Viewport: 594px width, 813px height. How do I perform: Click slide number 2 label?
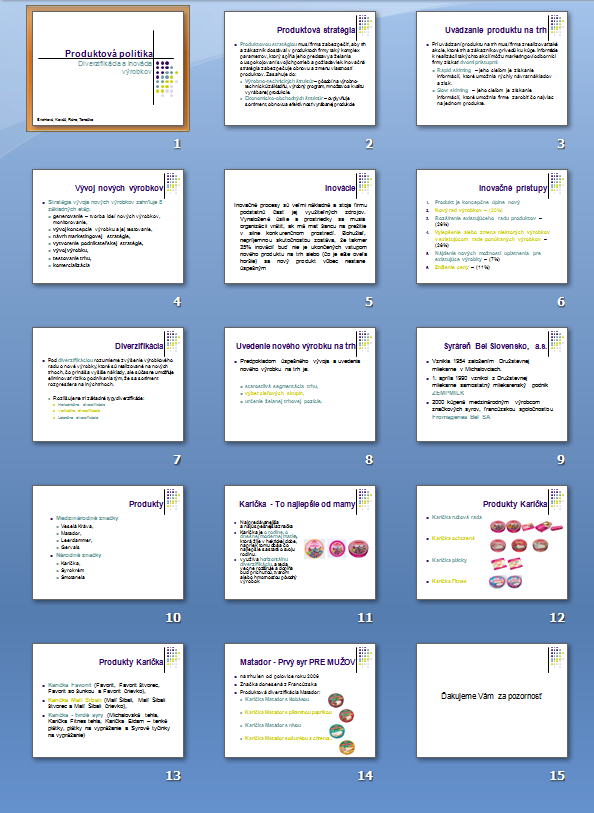(x=369, y=144)
